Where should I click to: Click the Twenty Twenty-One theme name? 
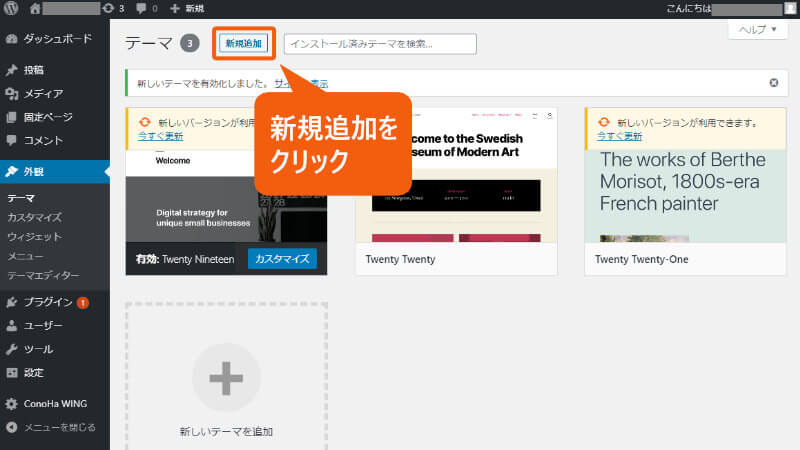click(x=641, y=259)
